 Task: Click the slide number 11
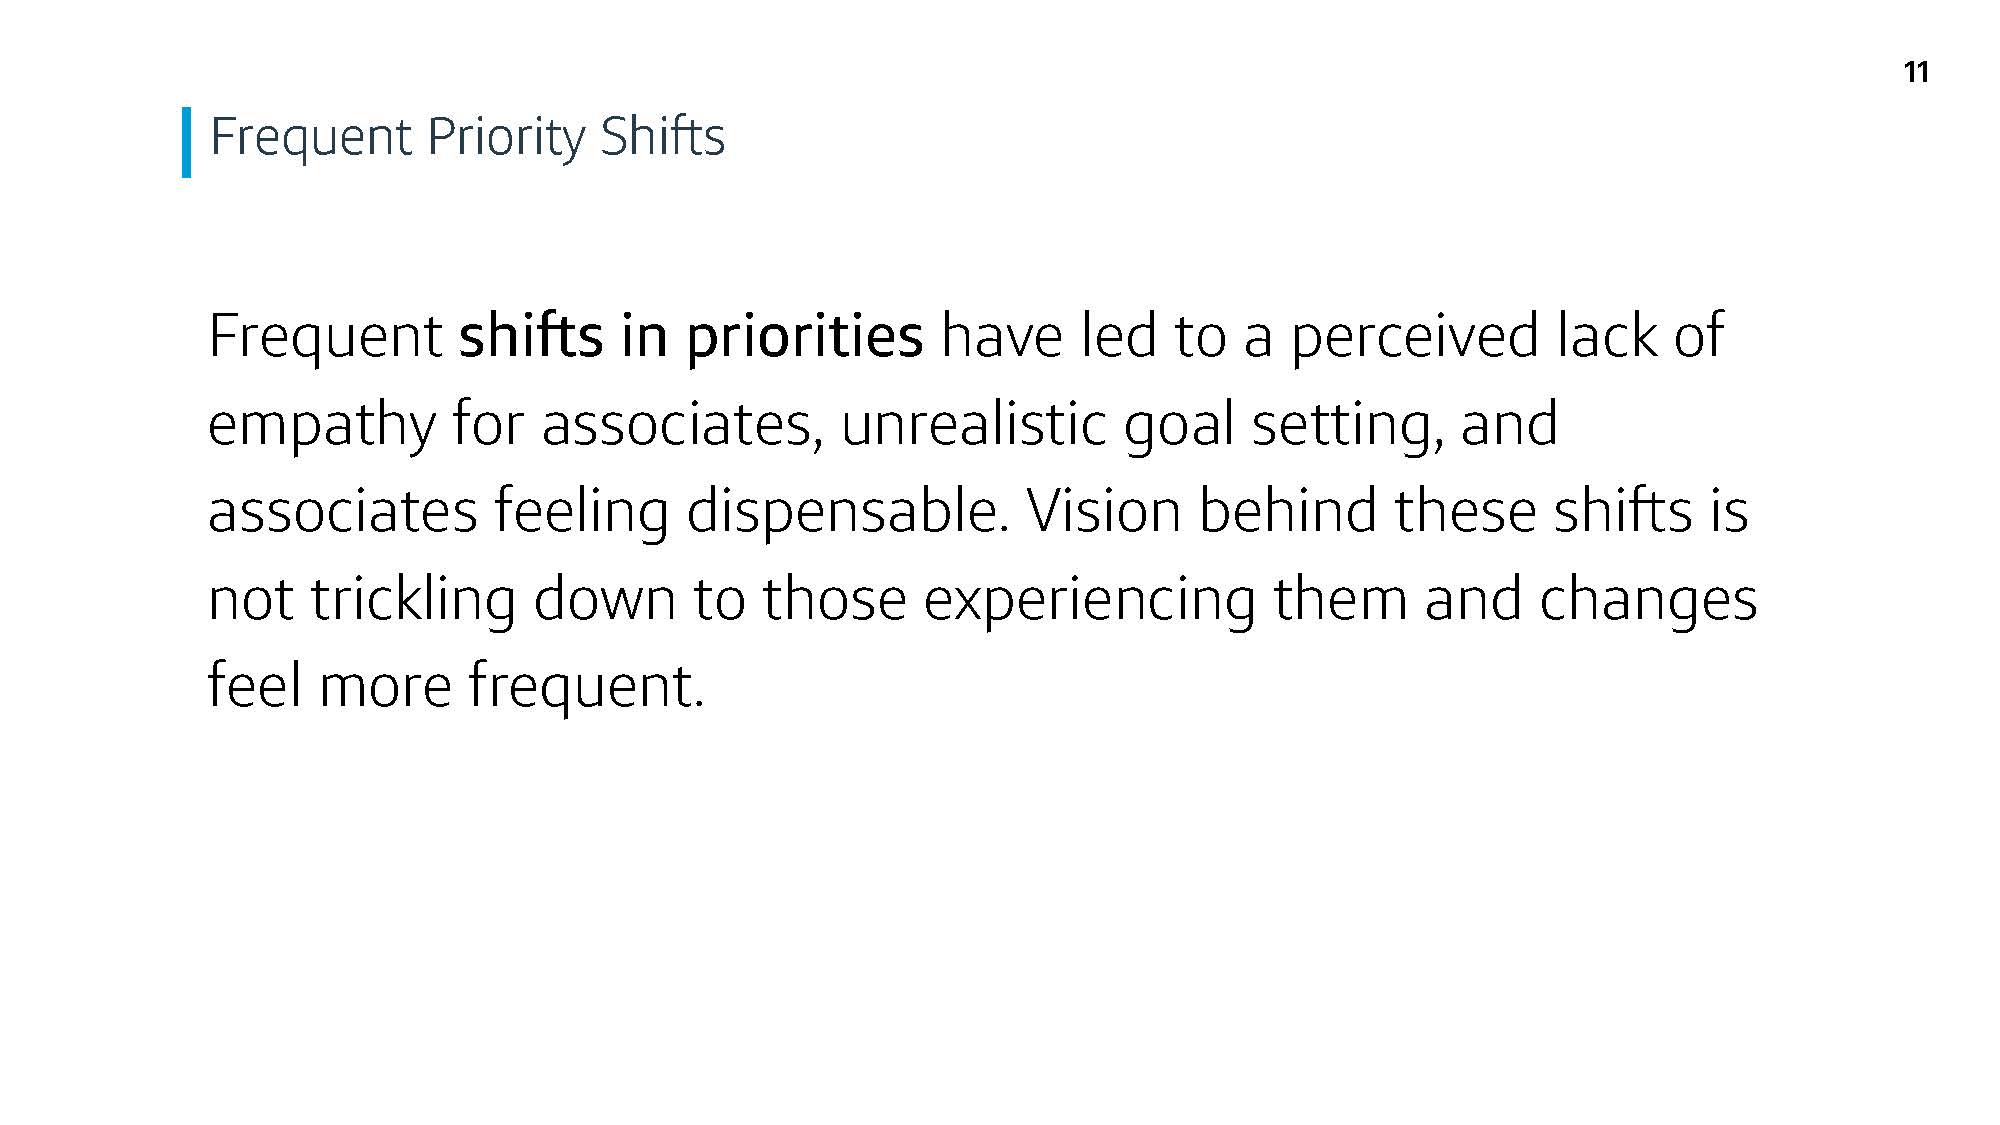tap(1916, 72)
